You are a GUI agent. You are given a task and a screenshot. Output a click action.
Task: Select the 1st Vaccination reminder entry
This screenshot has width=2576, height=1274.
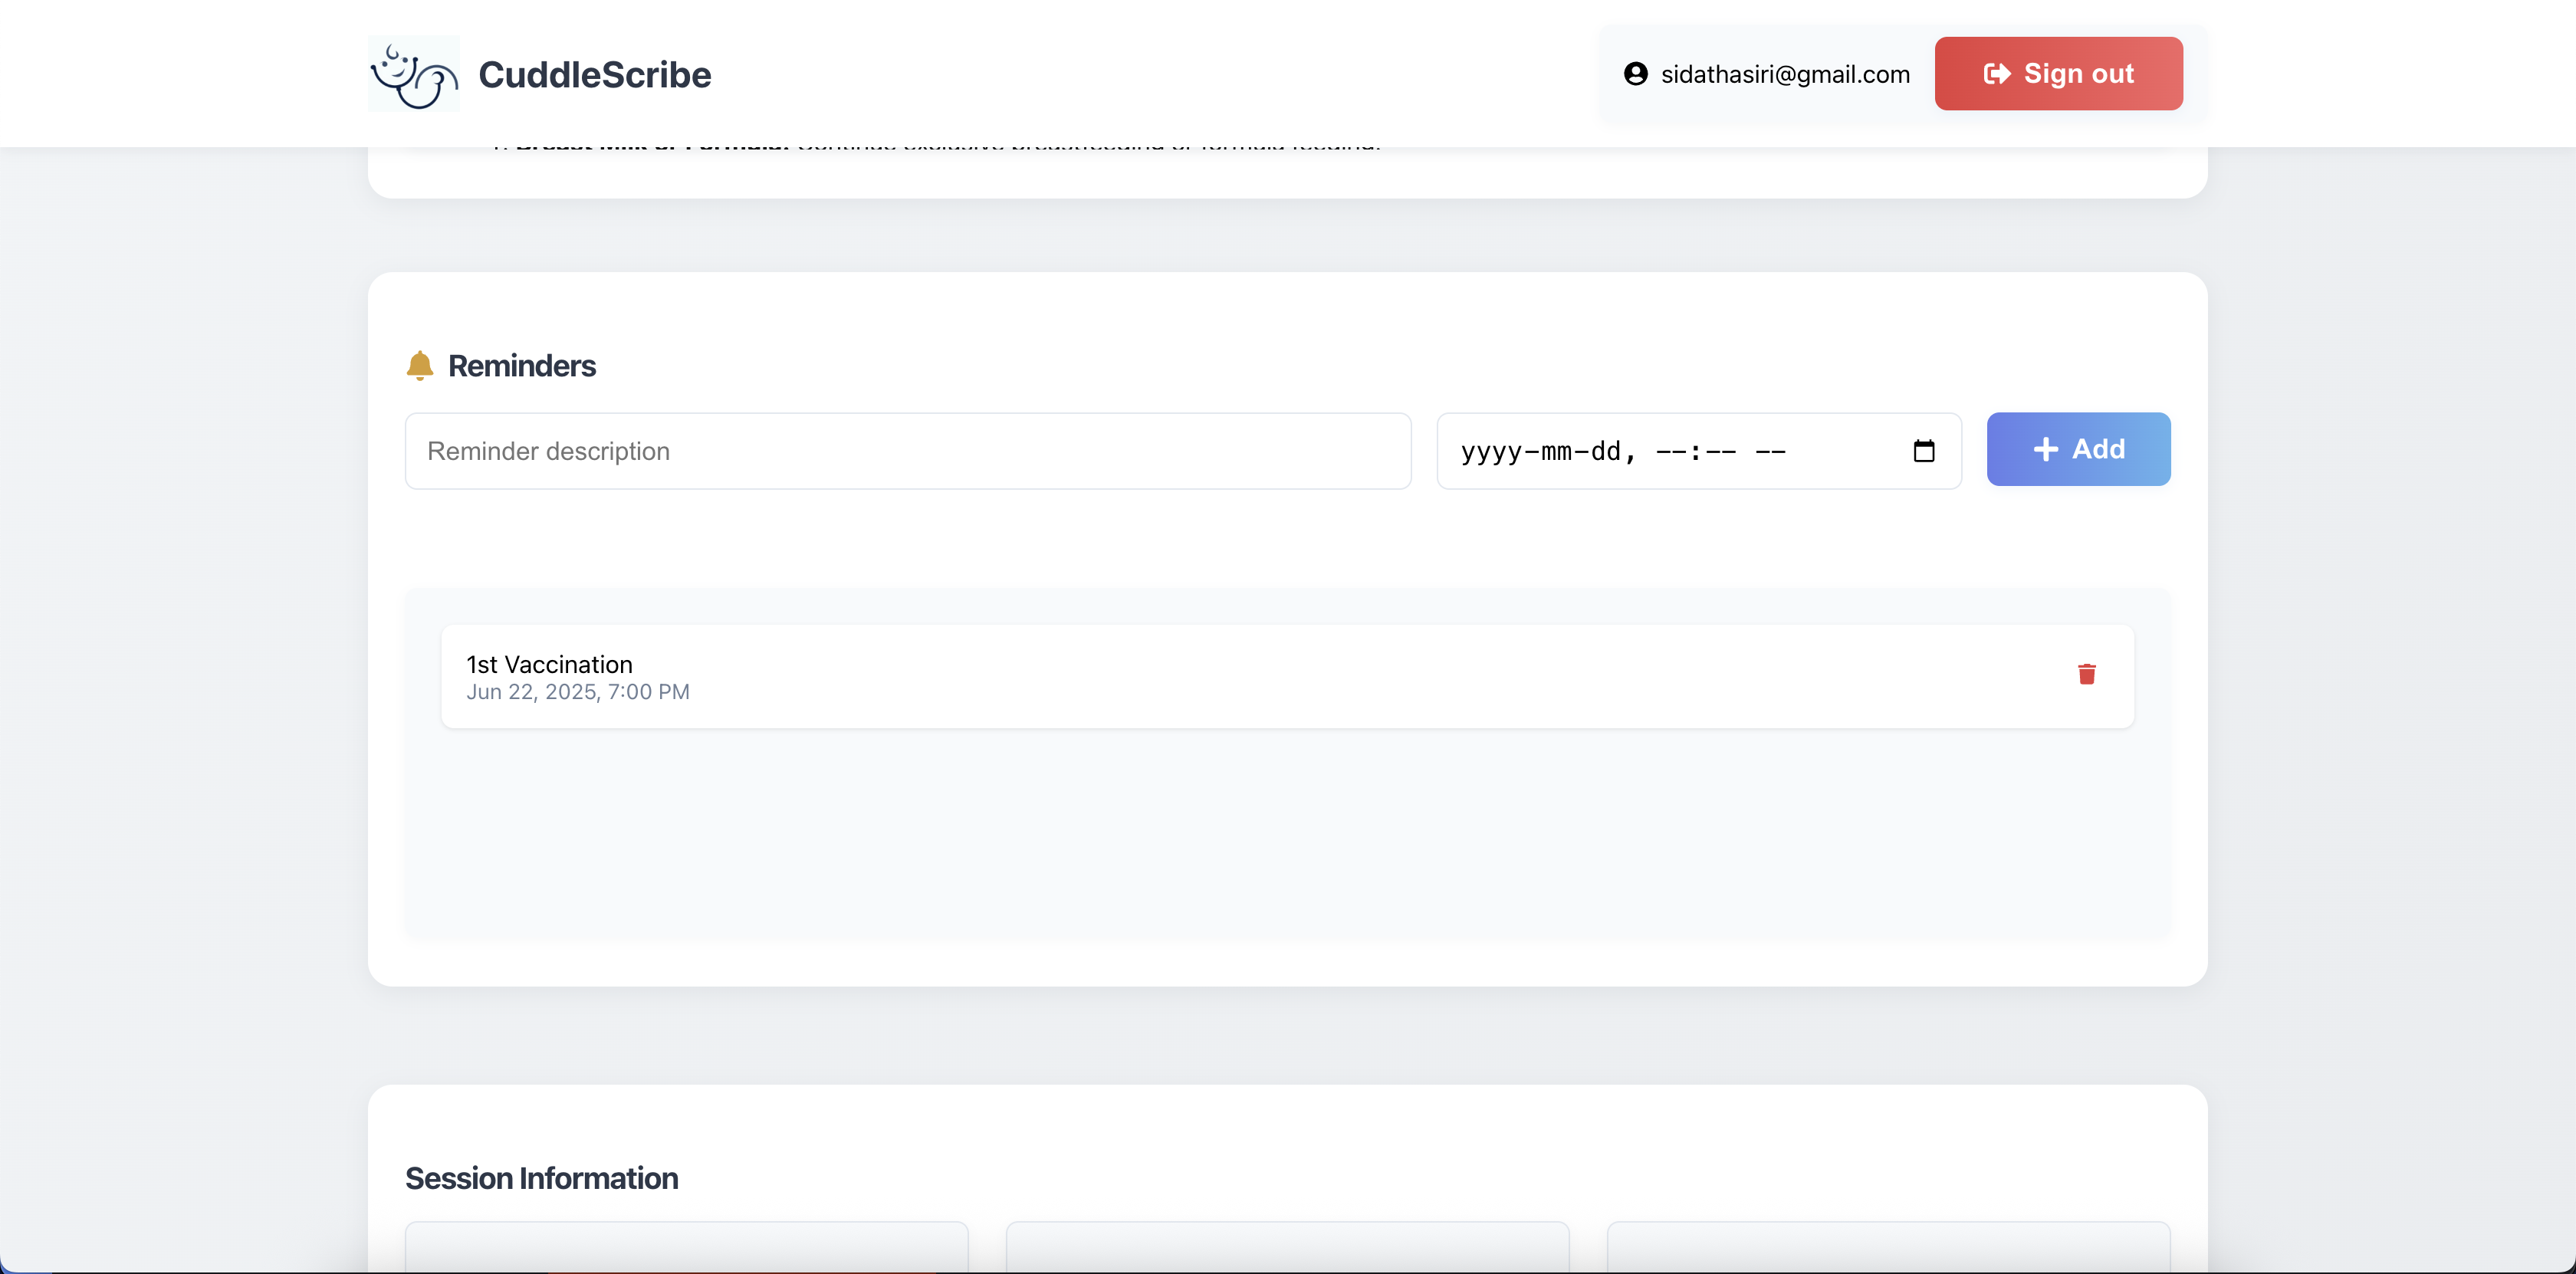[1200, 677]
